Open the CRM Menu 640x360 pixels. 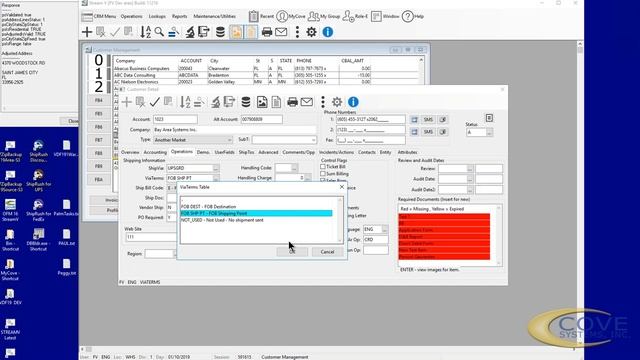(x=104, y=16)
